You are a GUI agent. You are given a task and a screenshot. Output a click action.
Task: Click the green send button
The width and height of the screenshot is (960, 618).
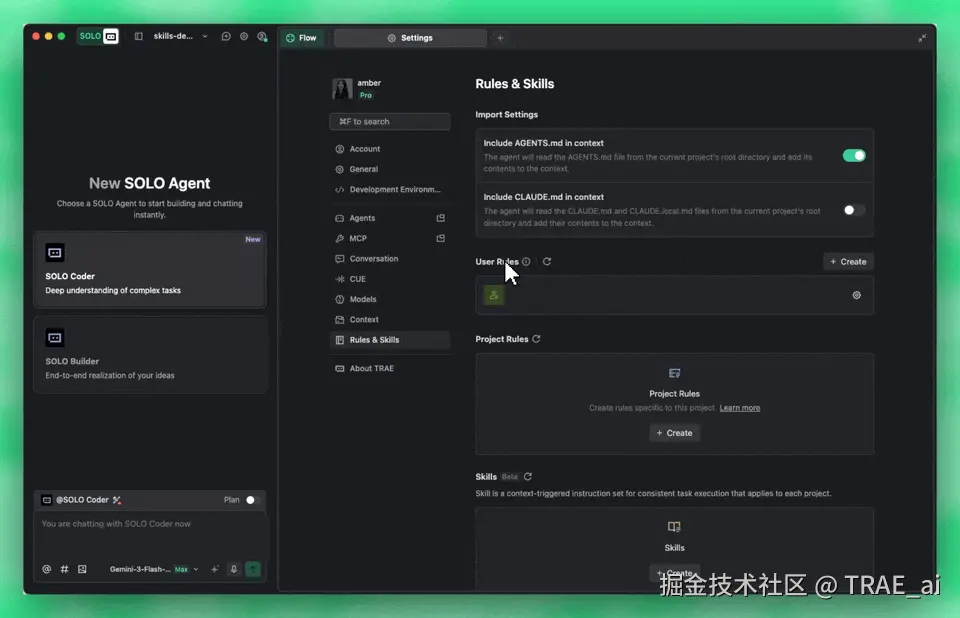point(253,569)
